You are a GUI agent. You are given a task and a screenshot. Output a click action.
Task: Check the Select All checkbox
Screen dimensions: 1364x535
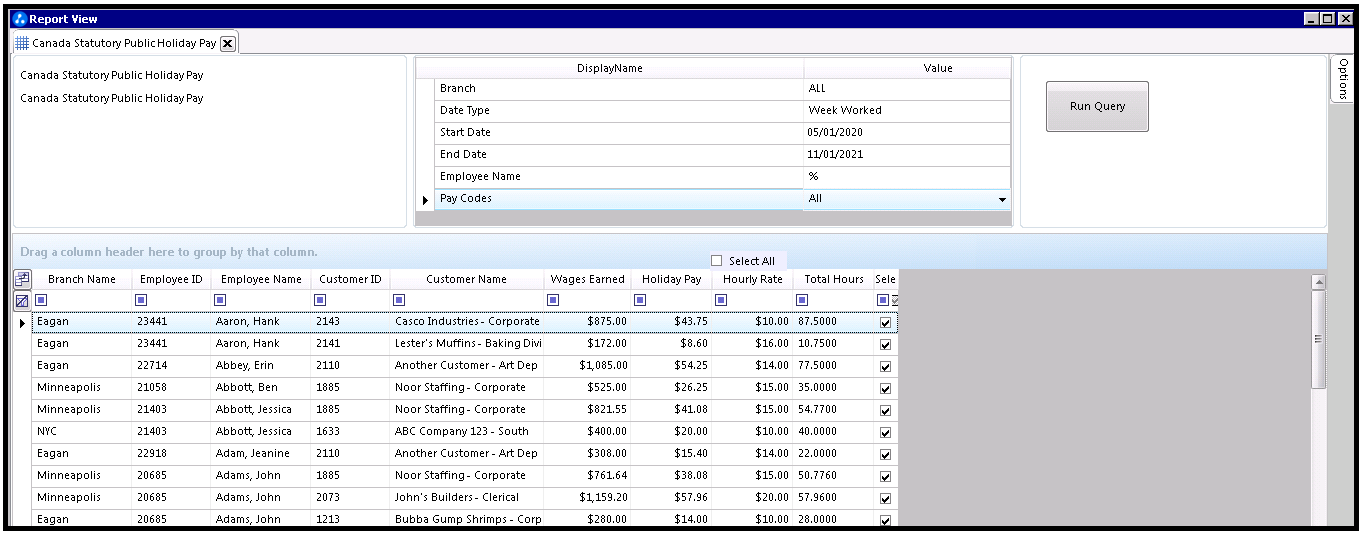[716, 261]
